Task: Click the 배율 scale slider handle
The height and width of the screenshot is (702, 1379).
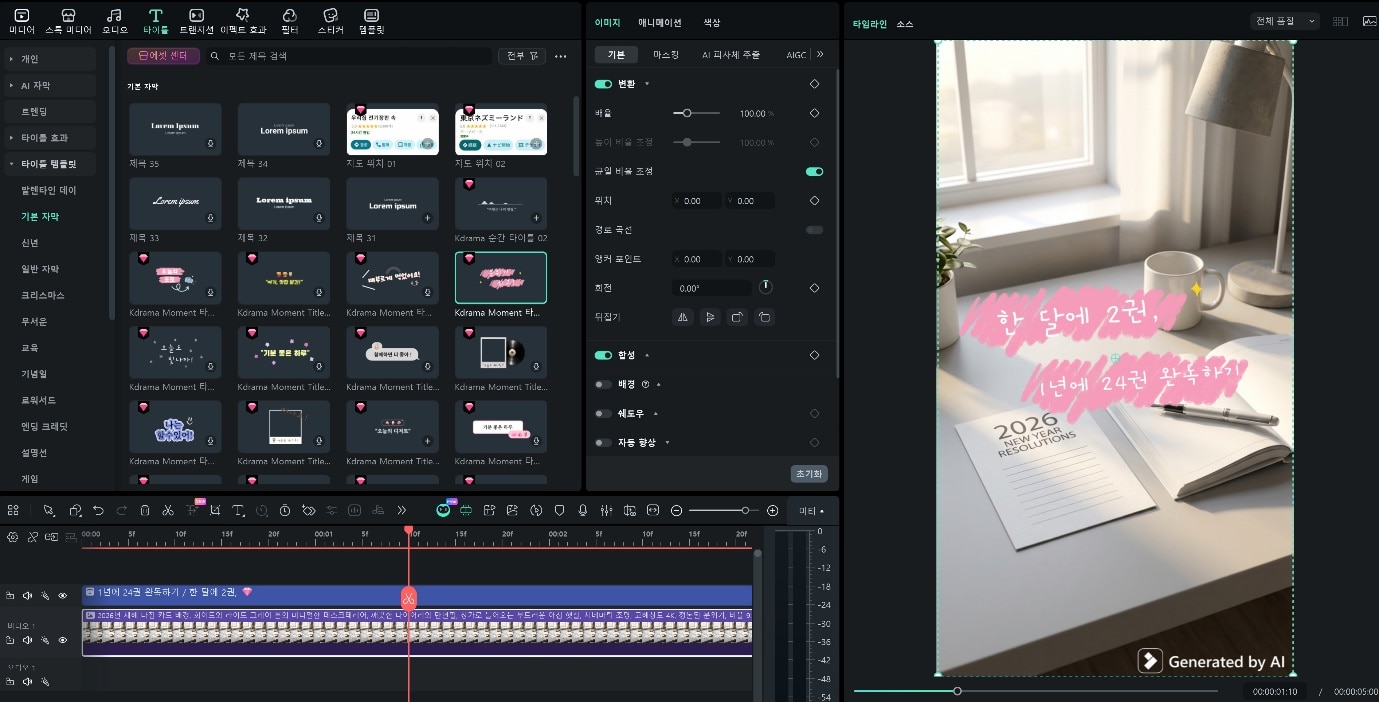Action: 686,114
